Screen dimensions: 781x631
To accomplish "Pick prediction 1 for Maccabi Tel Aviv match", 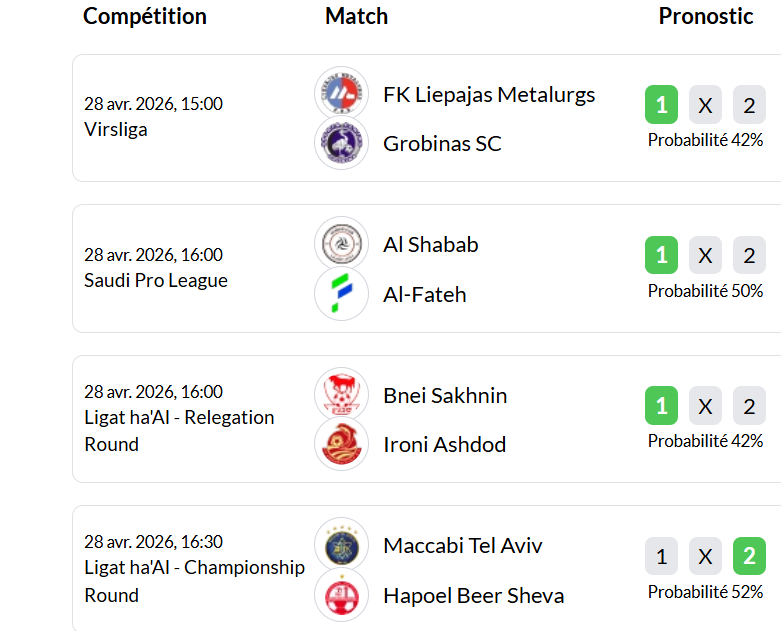I will coord(661,556).
